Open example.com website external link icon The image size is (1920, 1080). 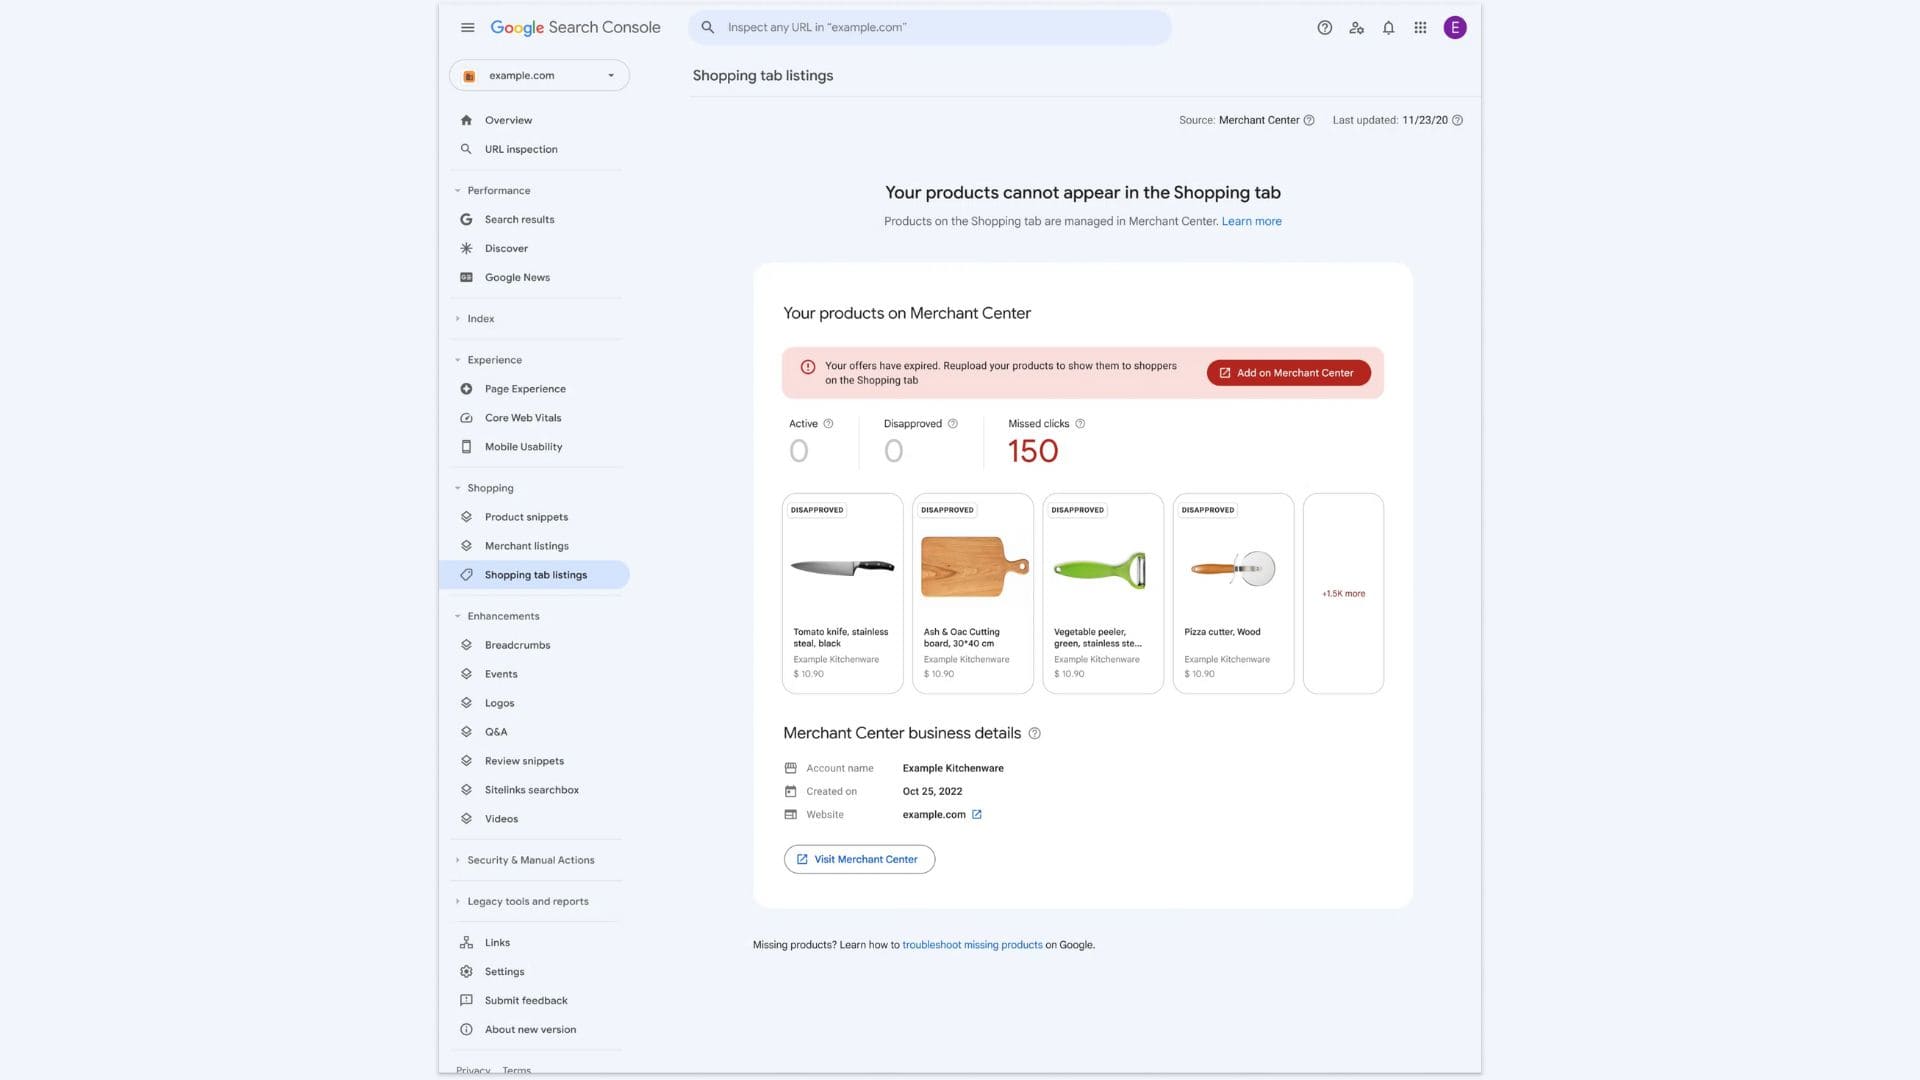coord(977,815)
